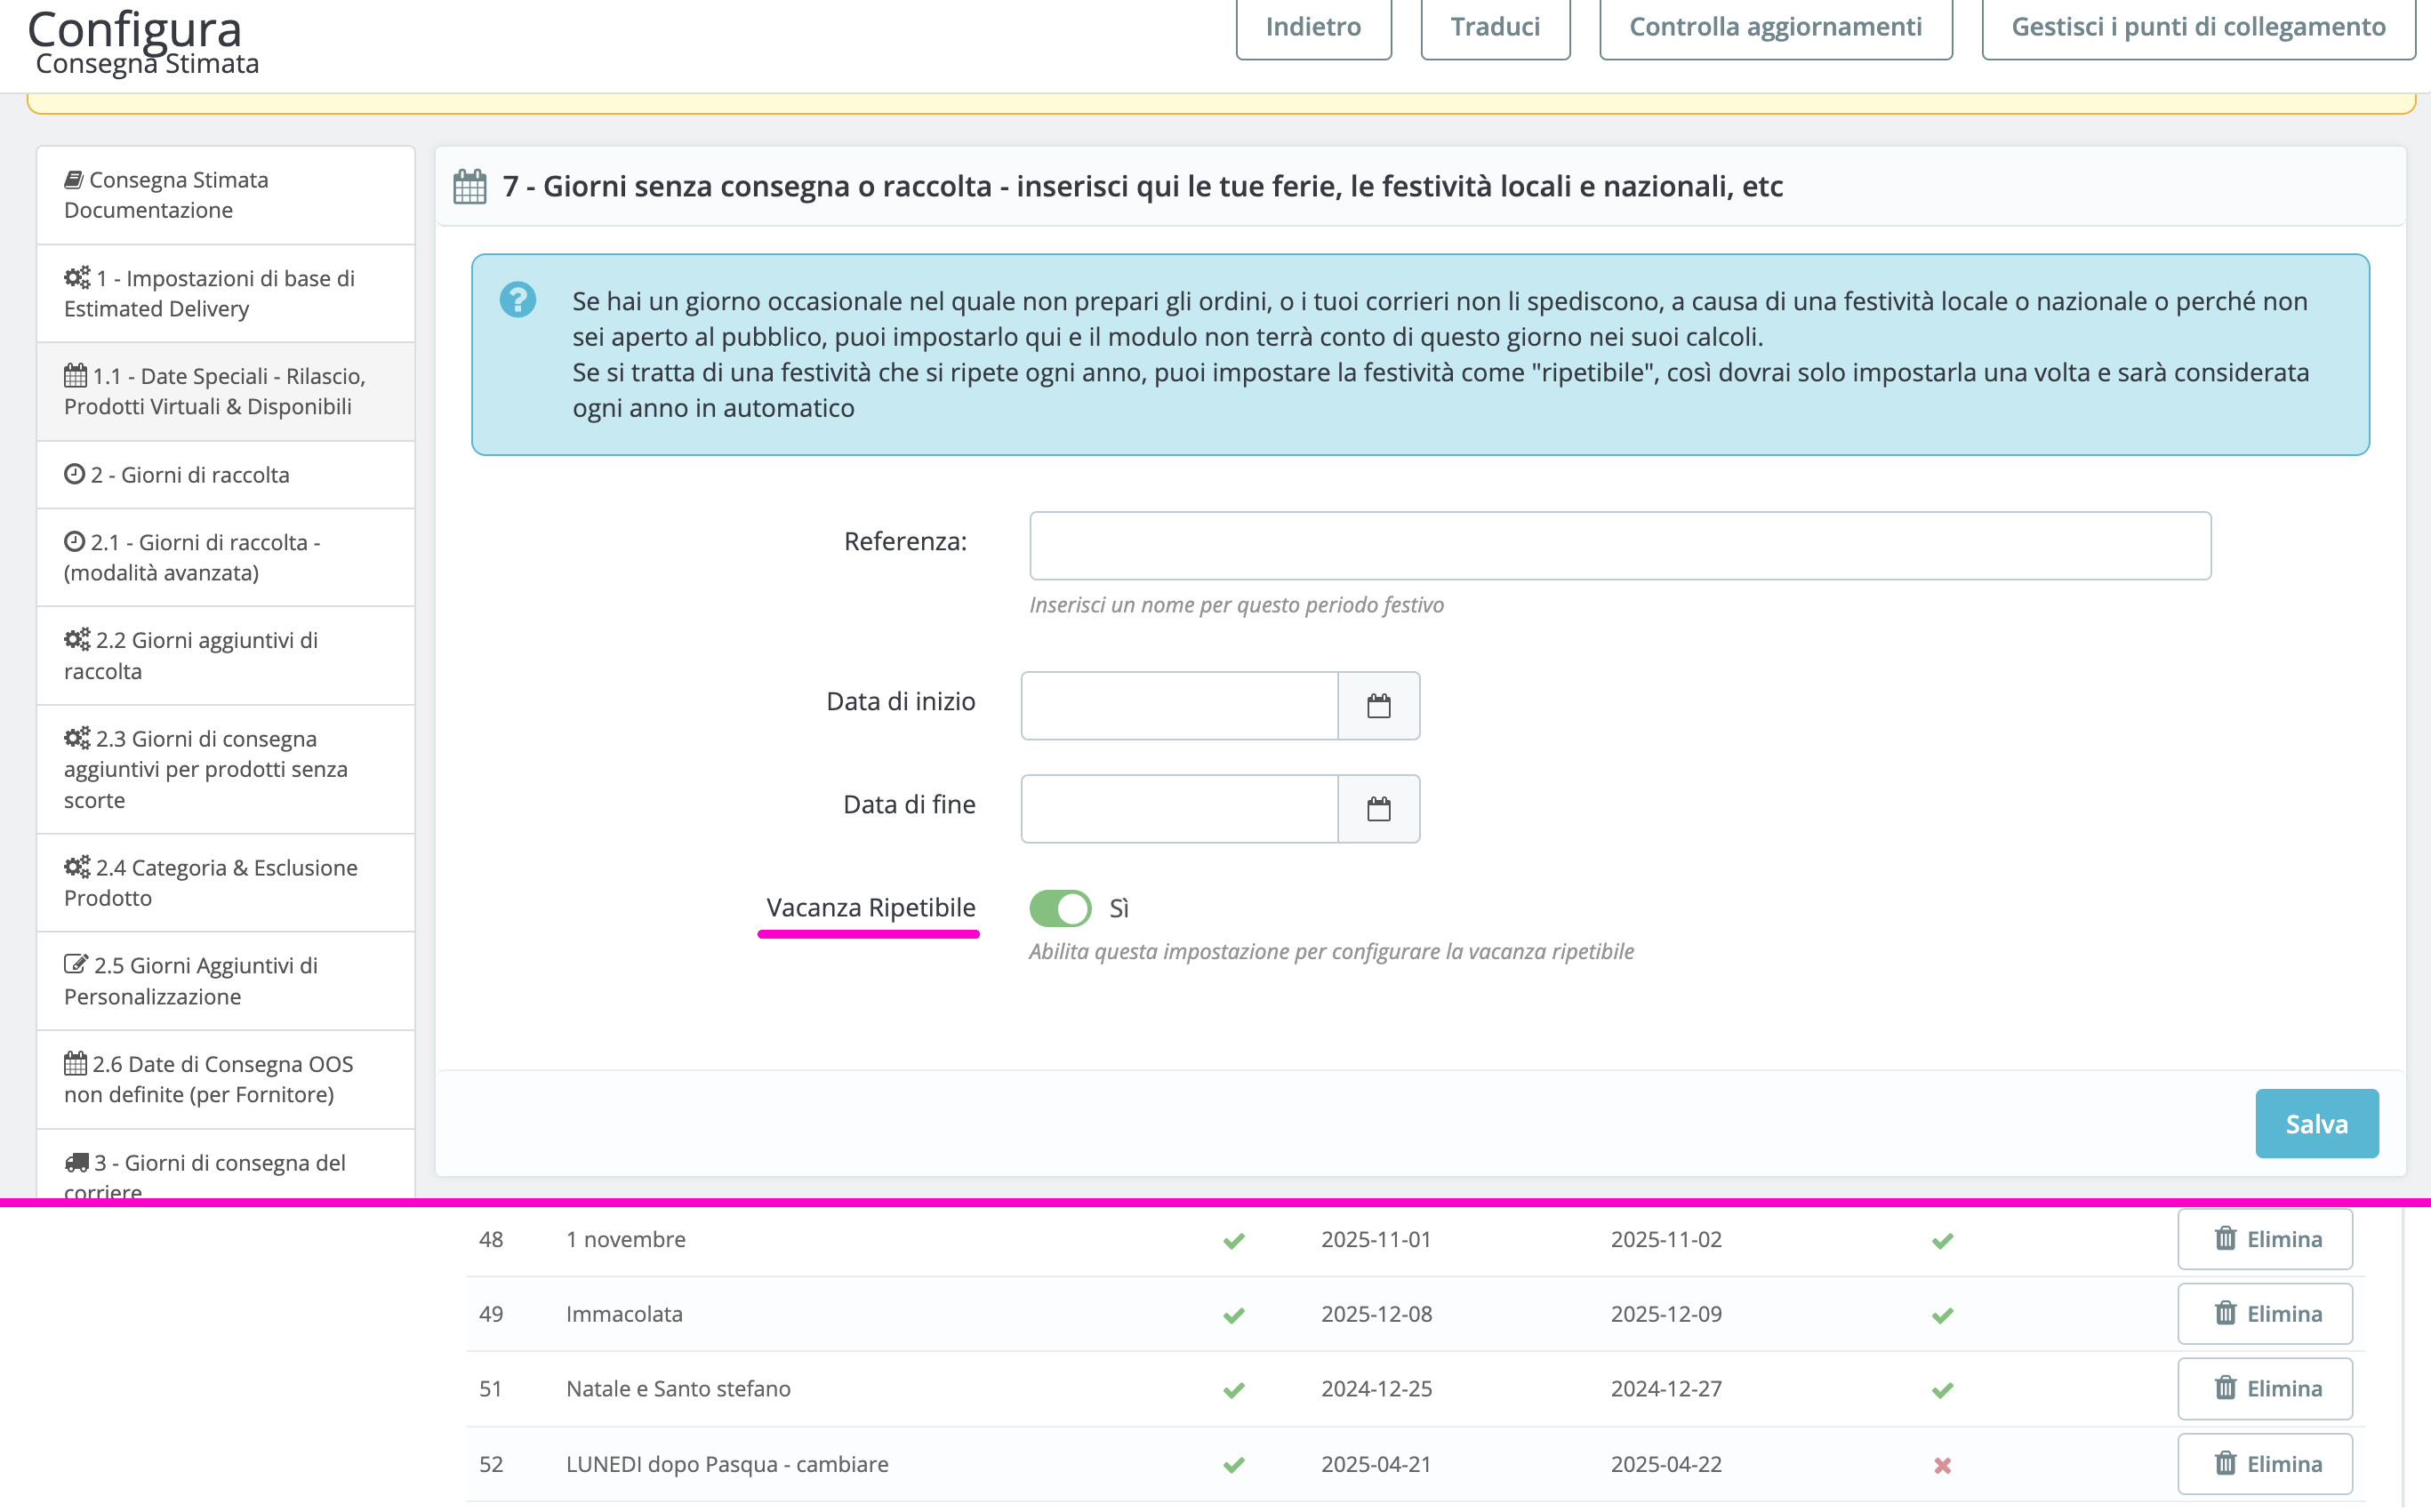Image resolution: width=2431 pixels, height=1512 pixels.
Task: Click the gears icon beside 2.4 Categoria
Action: 77,866
